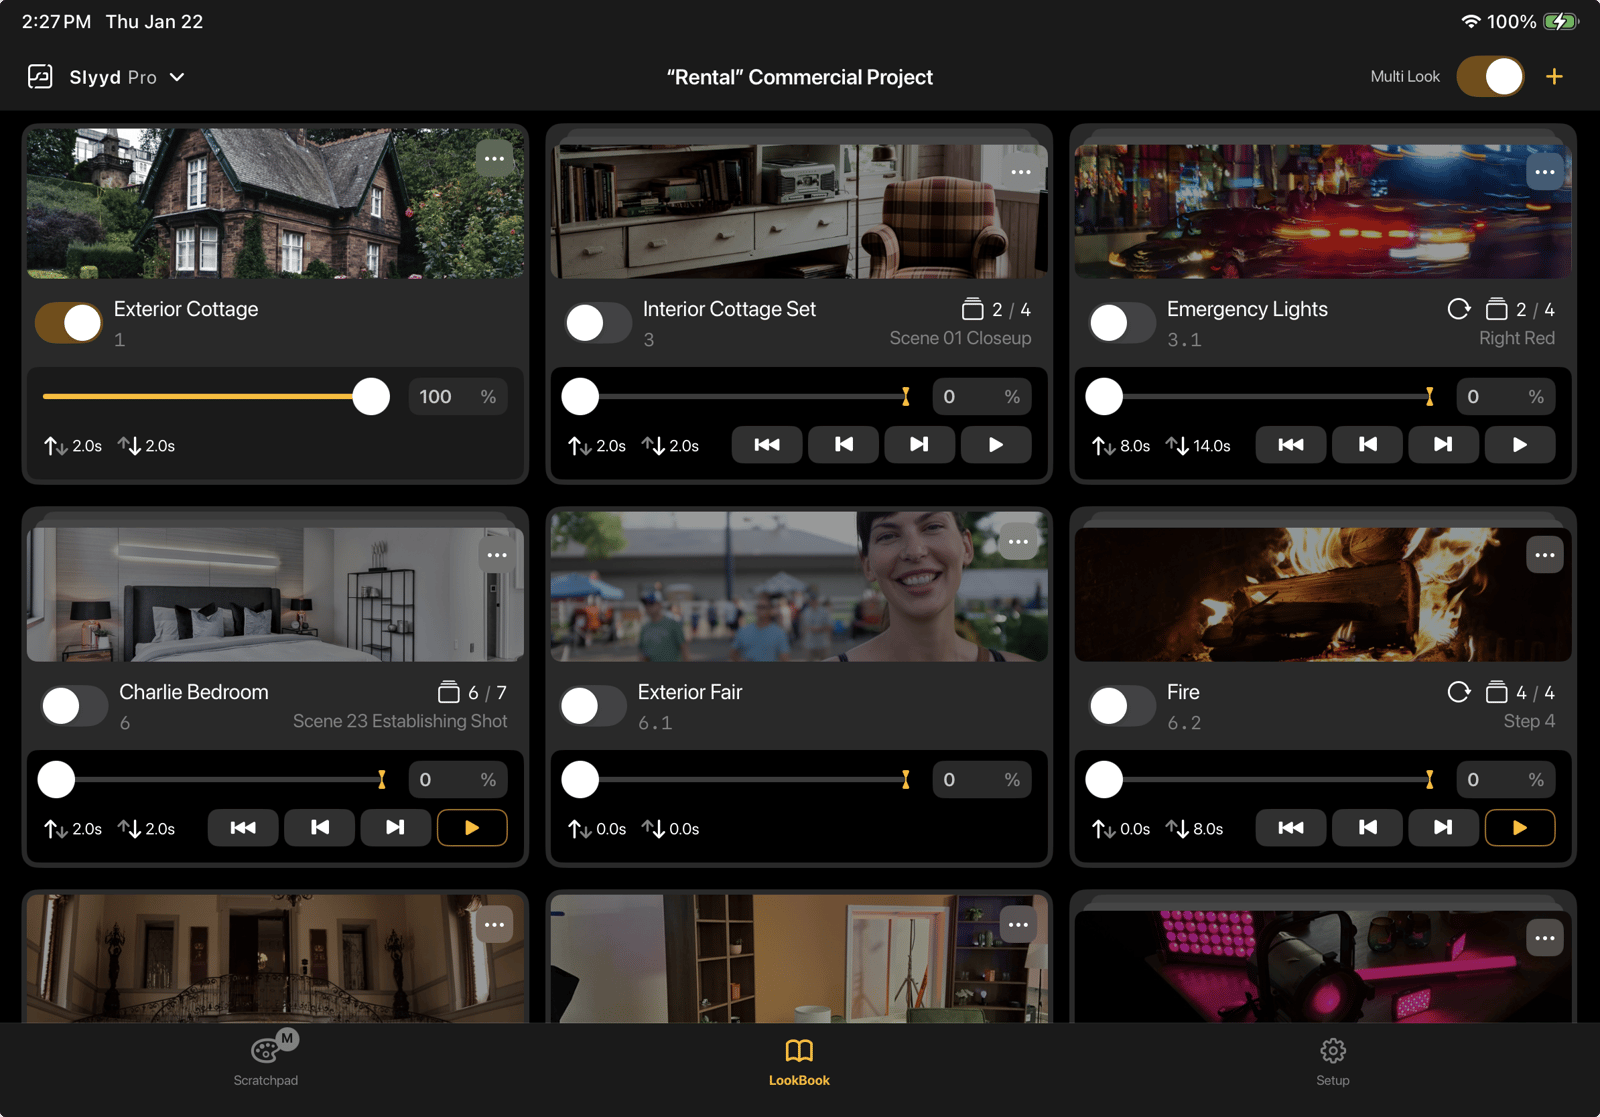Click the Fire intensity slider knob
The width and height of the screenshot is (1600, 1117).
coord(1104,780)
